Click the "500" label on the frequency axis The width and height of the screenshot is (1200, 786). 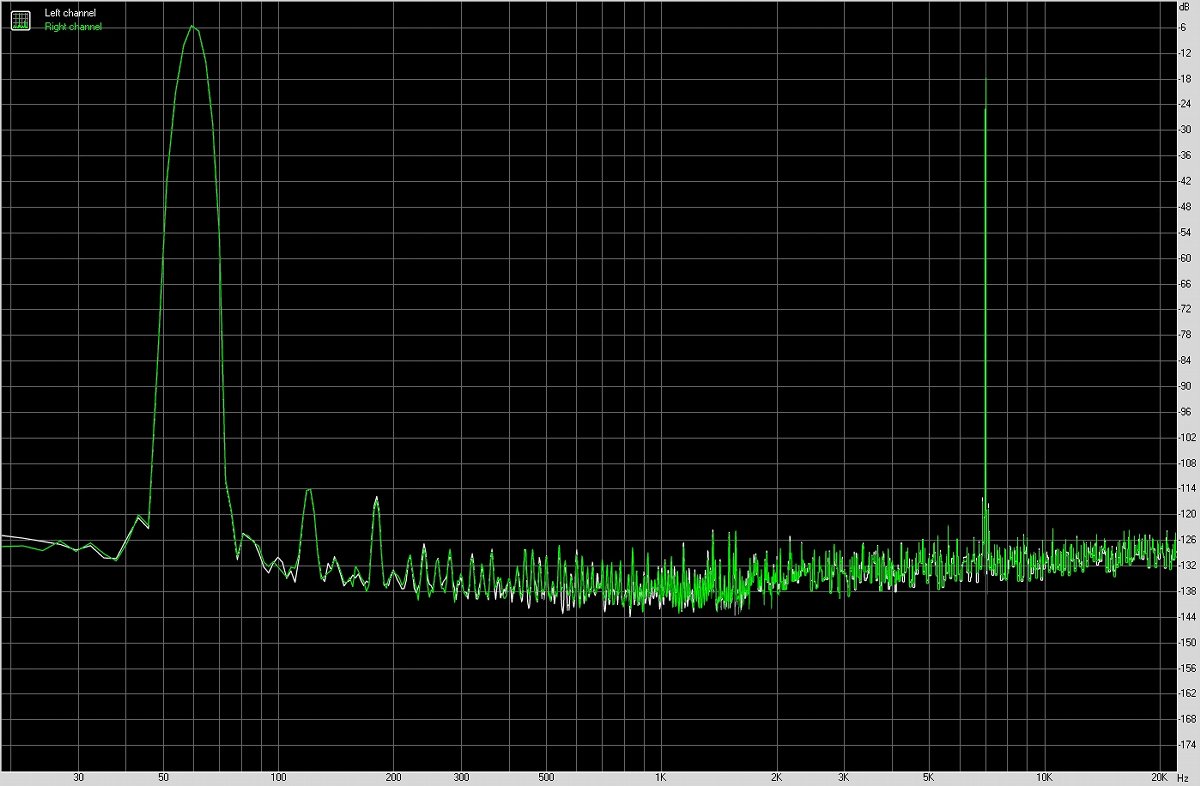click(546, 777)
